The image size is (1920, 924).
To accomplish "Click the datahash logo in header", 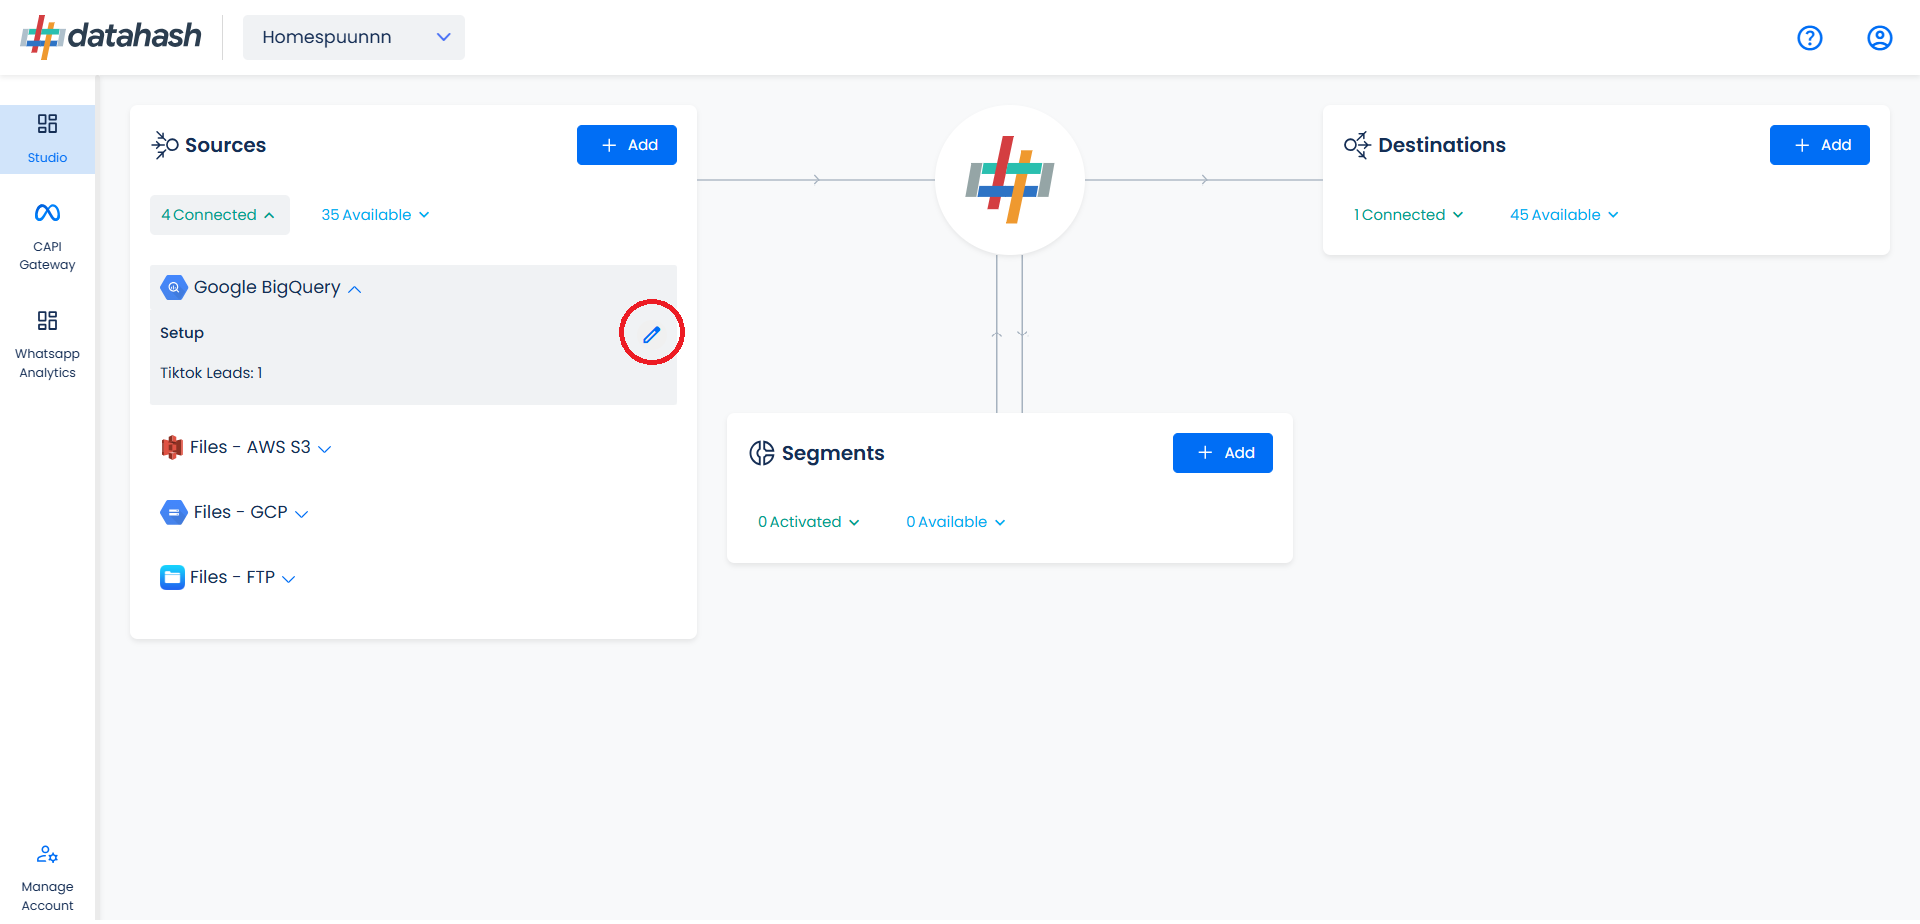I will [111, 37].
